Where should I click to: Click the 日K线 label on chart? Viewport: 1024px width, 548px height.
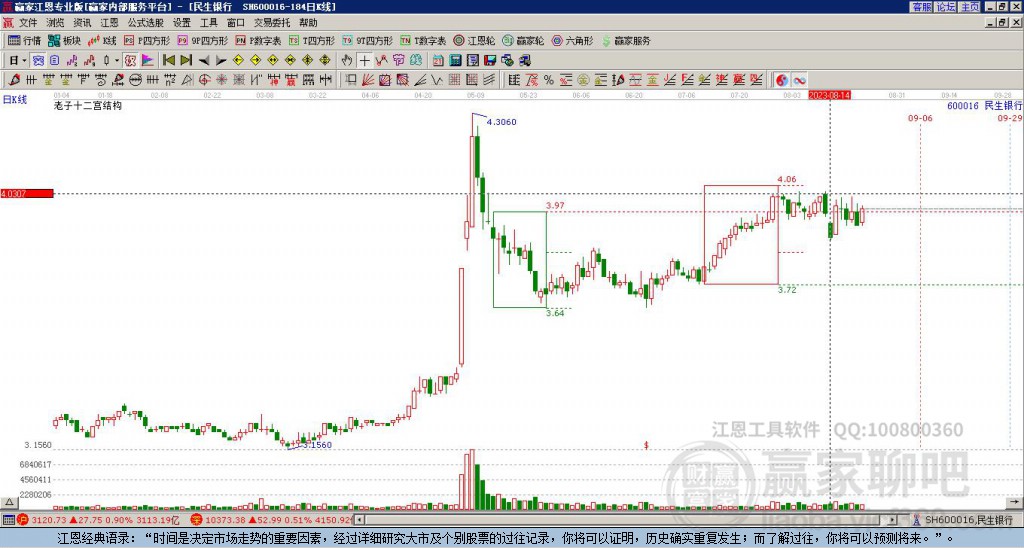point(15,100)
